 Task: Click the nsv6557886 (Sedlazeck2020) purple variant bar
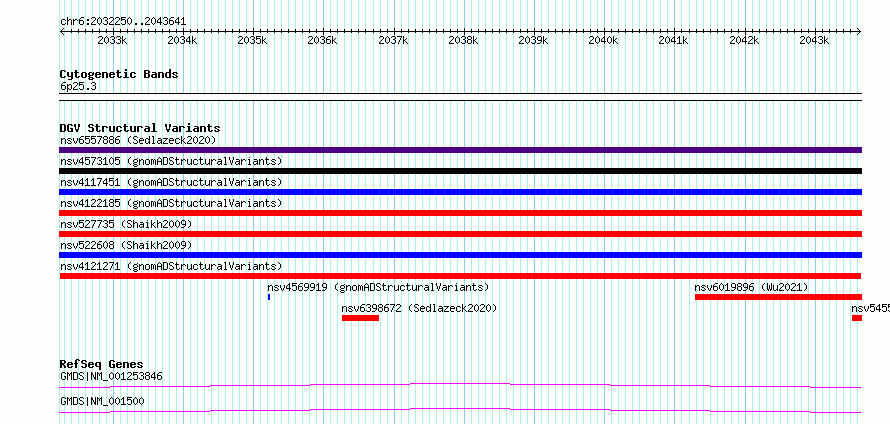[x=460, y=150]
